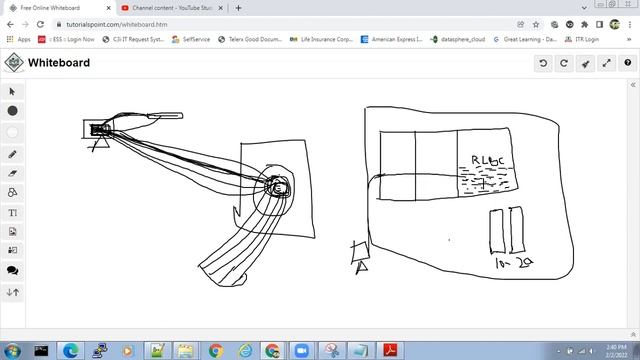
Task: Open a new browser tab
Action: 238,8
